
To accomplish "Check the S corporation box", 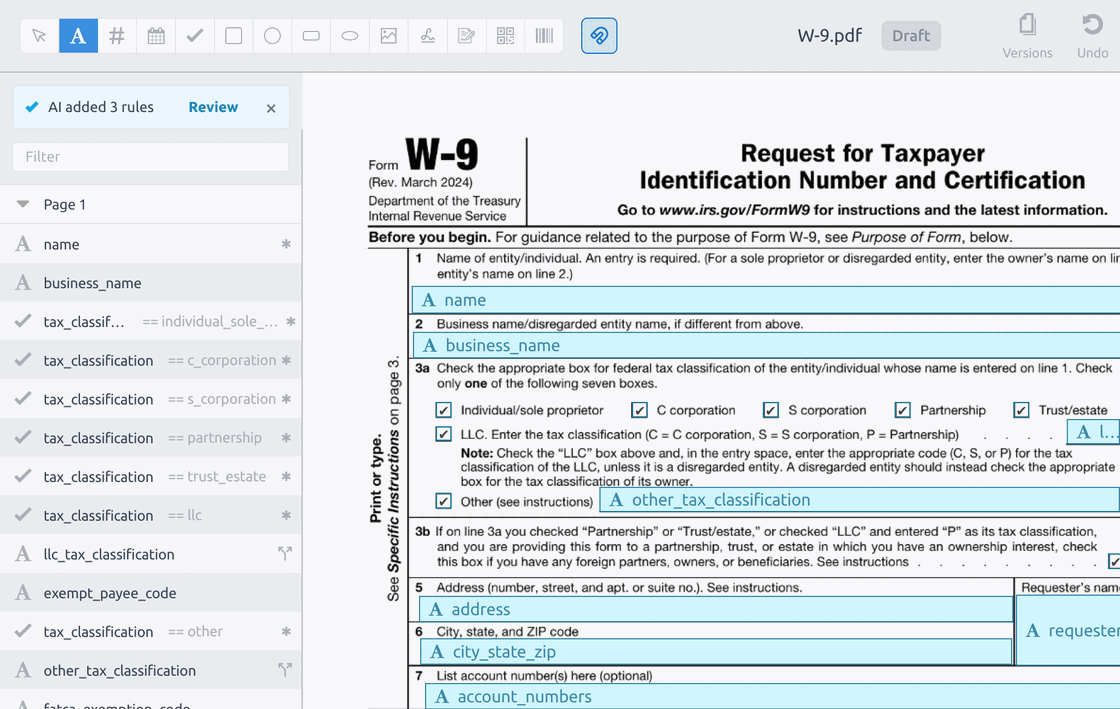I will pos(771,410).
